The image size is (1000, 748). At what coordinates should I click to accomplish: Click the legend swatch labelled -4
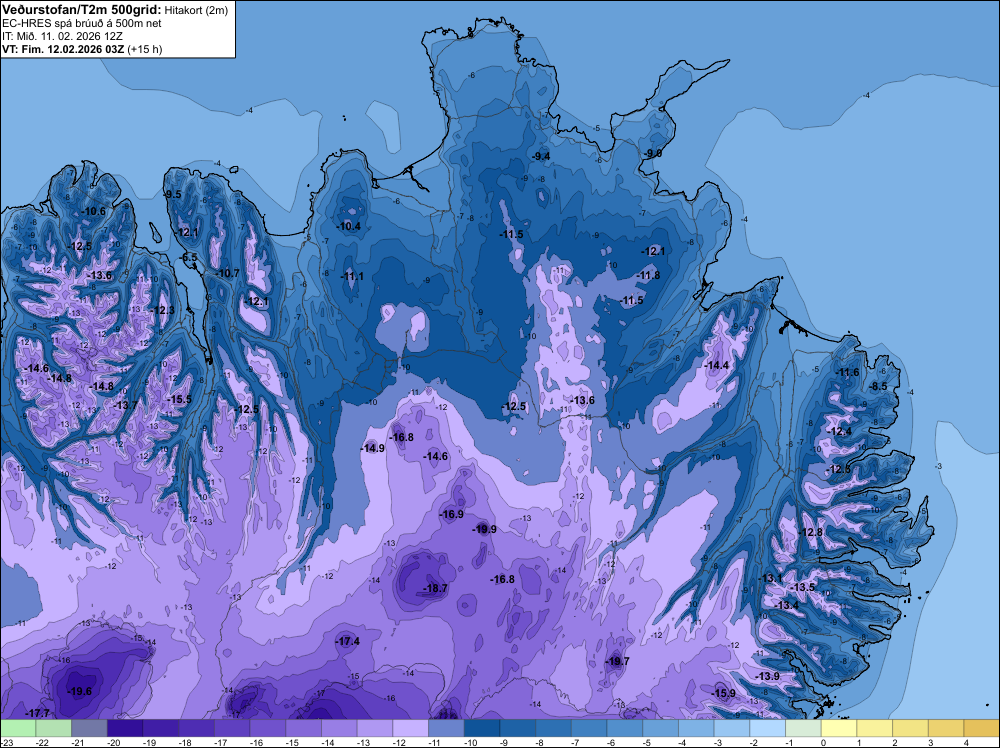point(696,728)
